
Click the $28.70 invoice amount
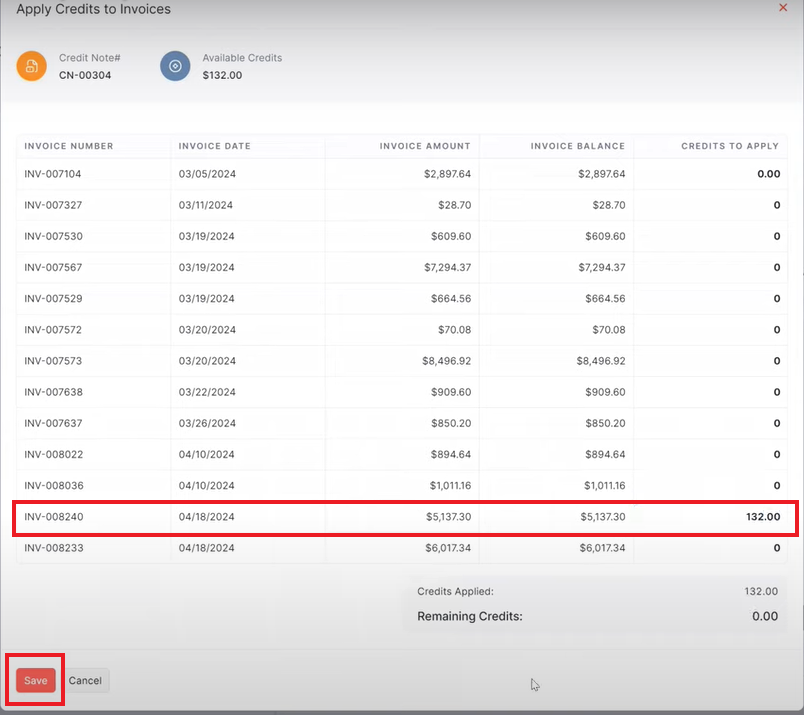pos(454,205)
